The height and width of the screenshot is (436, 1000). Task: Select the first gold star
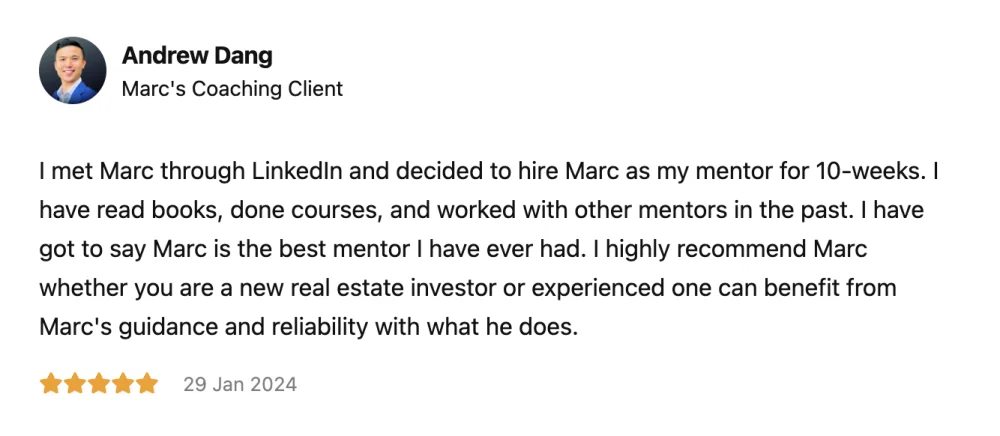50,384
